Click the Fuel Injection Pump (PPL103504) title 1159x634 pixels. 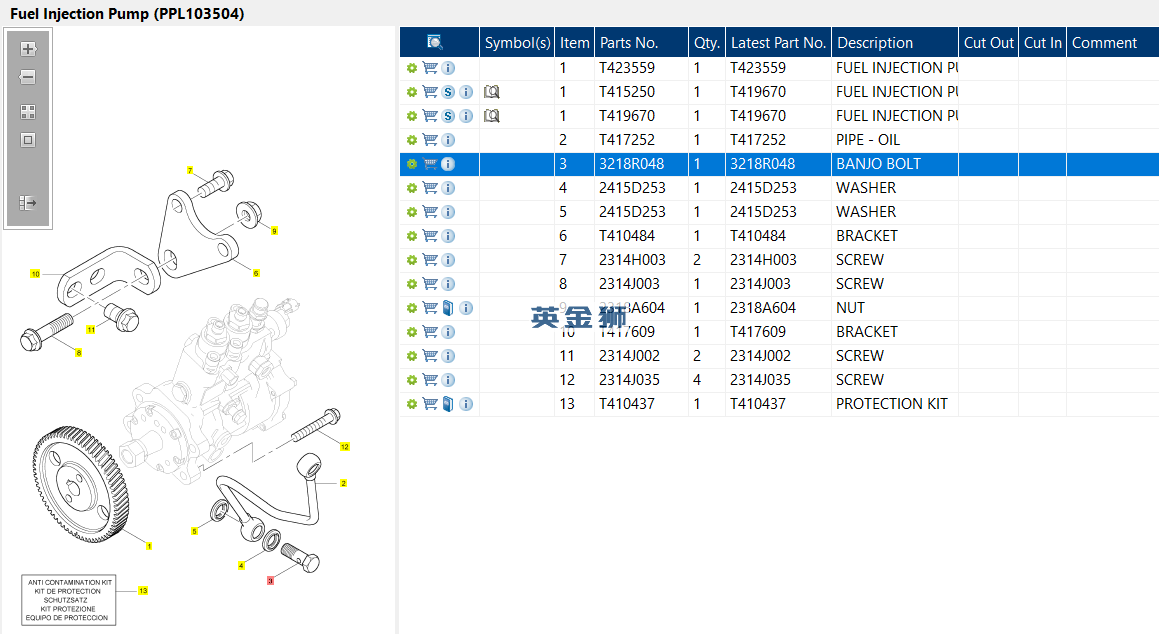pos(127,13)
